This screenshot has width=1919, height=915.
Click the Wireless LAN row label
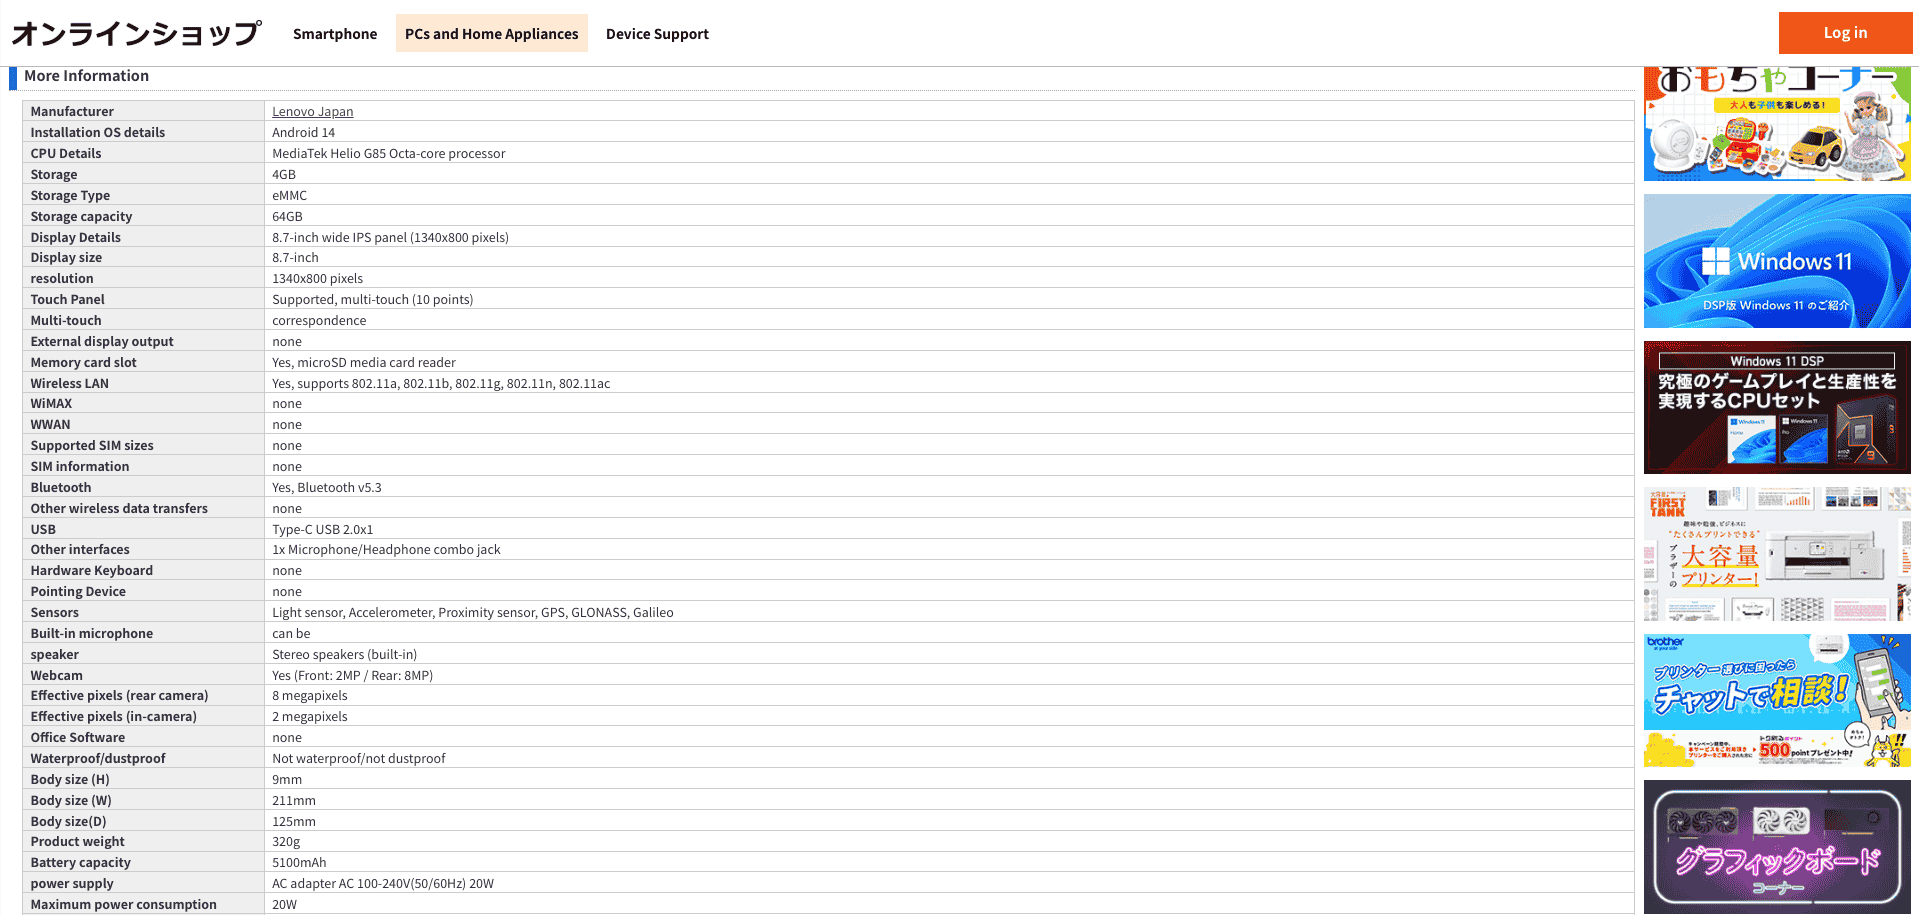(x=69, y=384)
